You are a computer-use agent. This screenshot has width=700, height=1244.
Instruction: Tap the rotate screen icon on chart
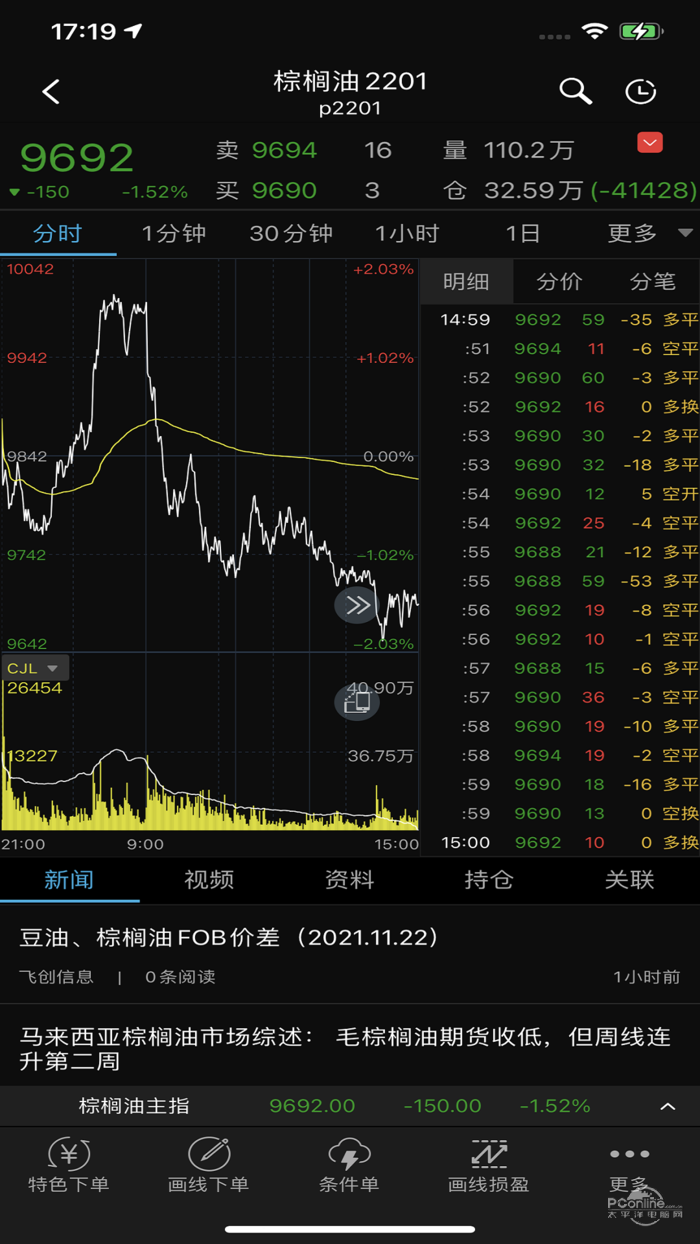point(357,701)
